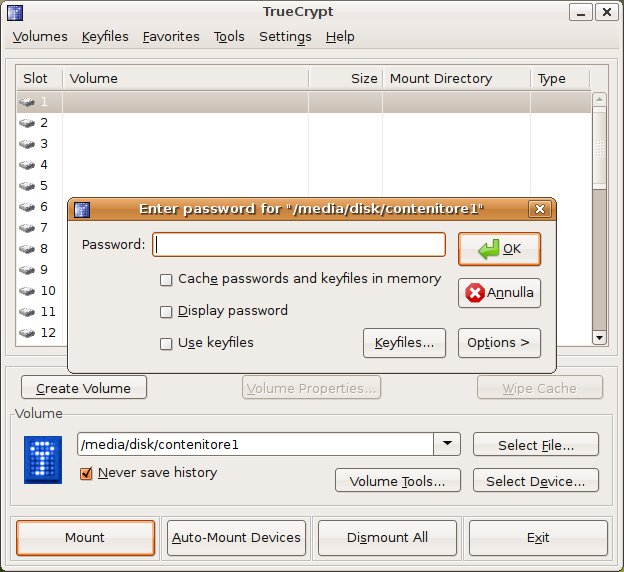Click the TrueCrypt volume logo icon
Screen dimensions: 624x572
pyautogui.click(x=42, y=460)
